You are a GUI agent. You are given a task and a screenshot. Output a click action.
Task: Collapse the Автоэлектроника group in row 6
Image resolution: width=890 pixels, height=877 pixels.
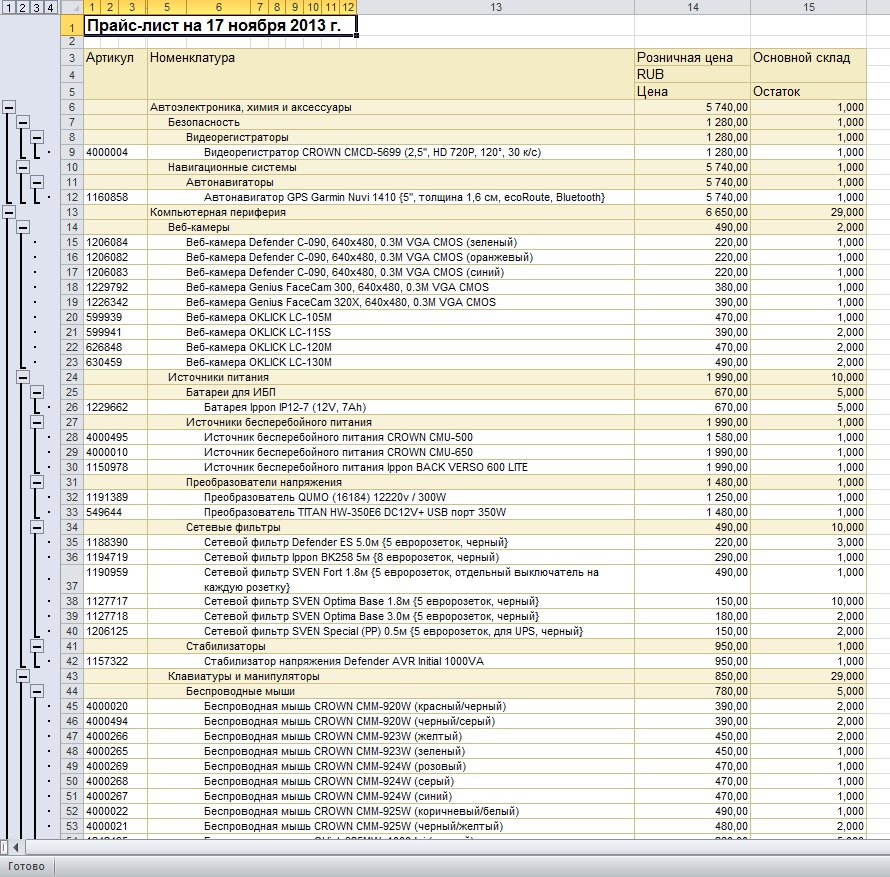(x=9, y=107)
